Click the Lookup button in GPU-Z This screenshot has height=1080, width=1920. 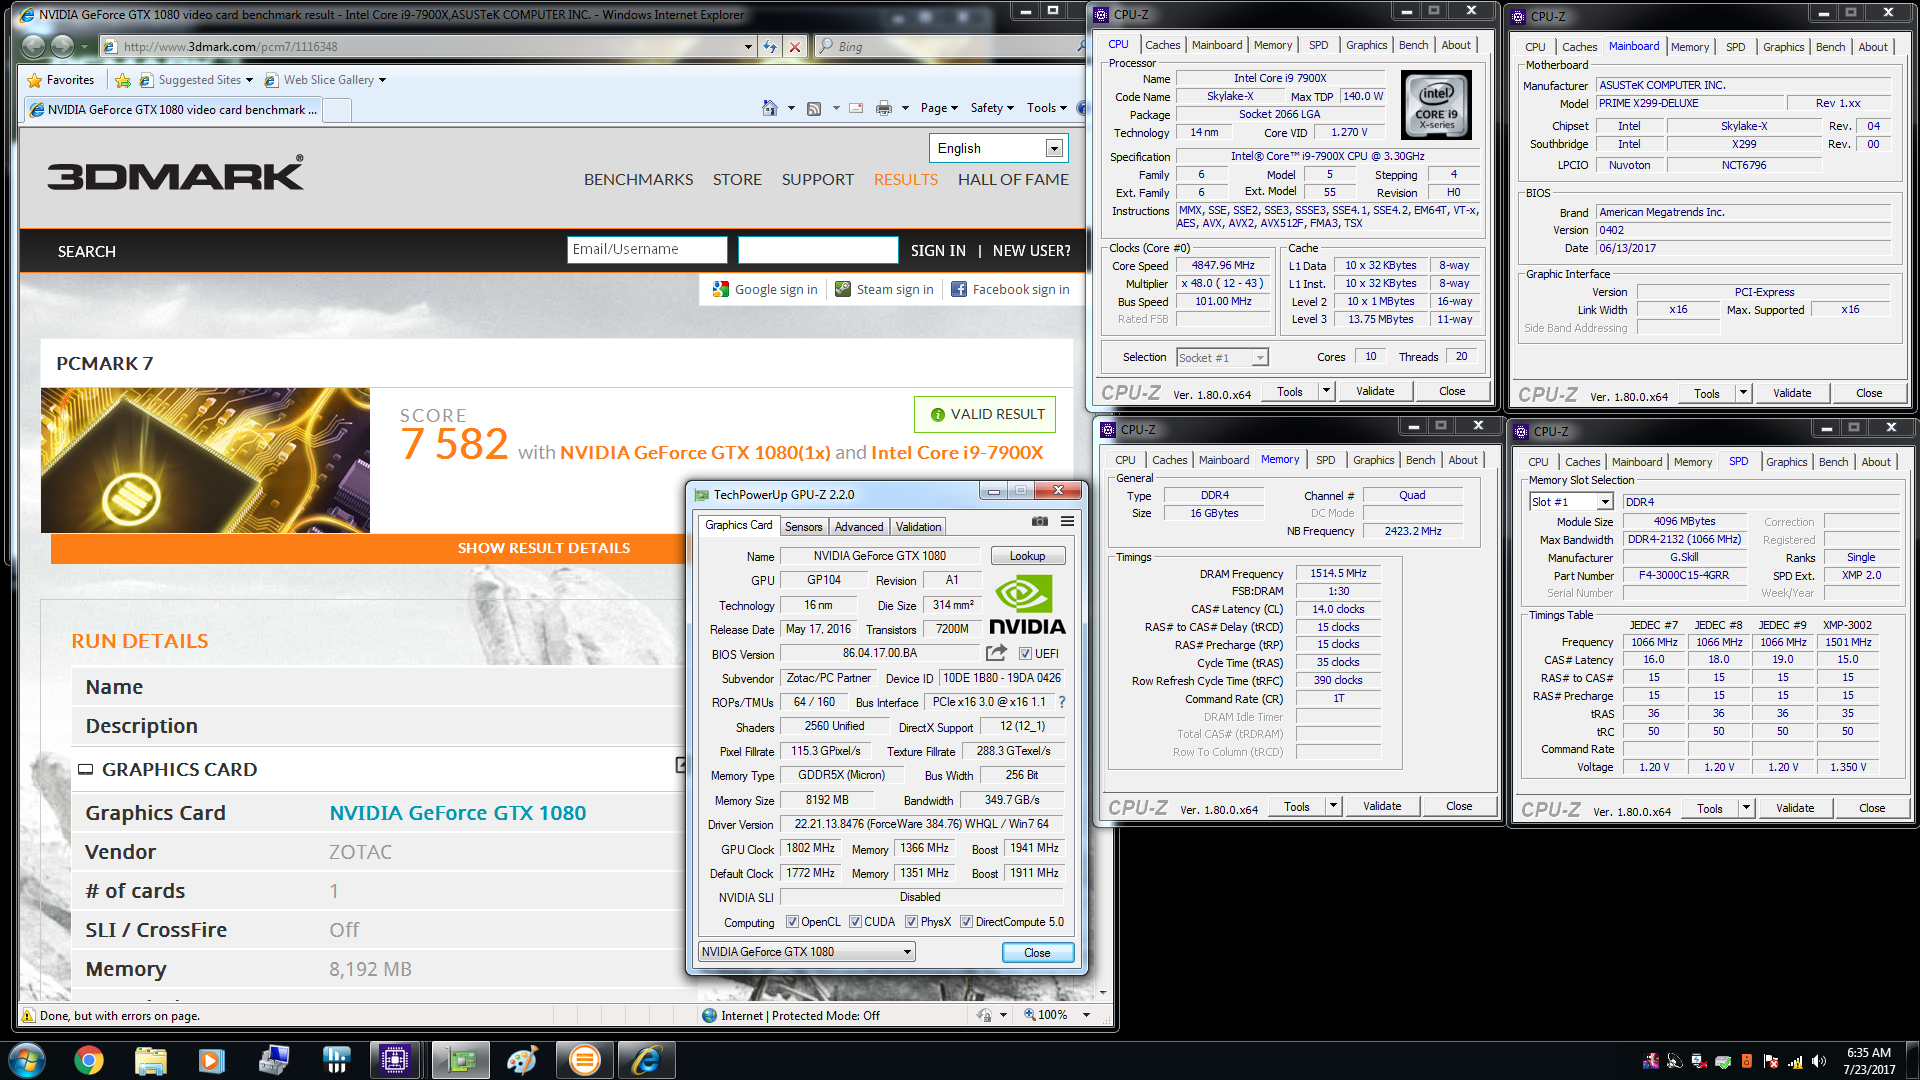tap(1027, 556)
